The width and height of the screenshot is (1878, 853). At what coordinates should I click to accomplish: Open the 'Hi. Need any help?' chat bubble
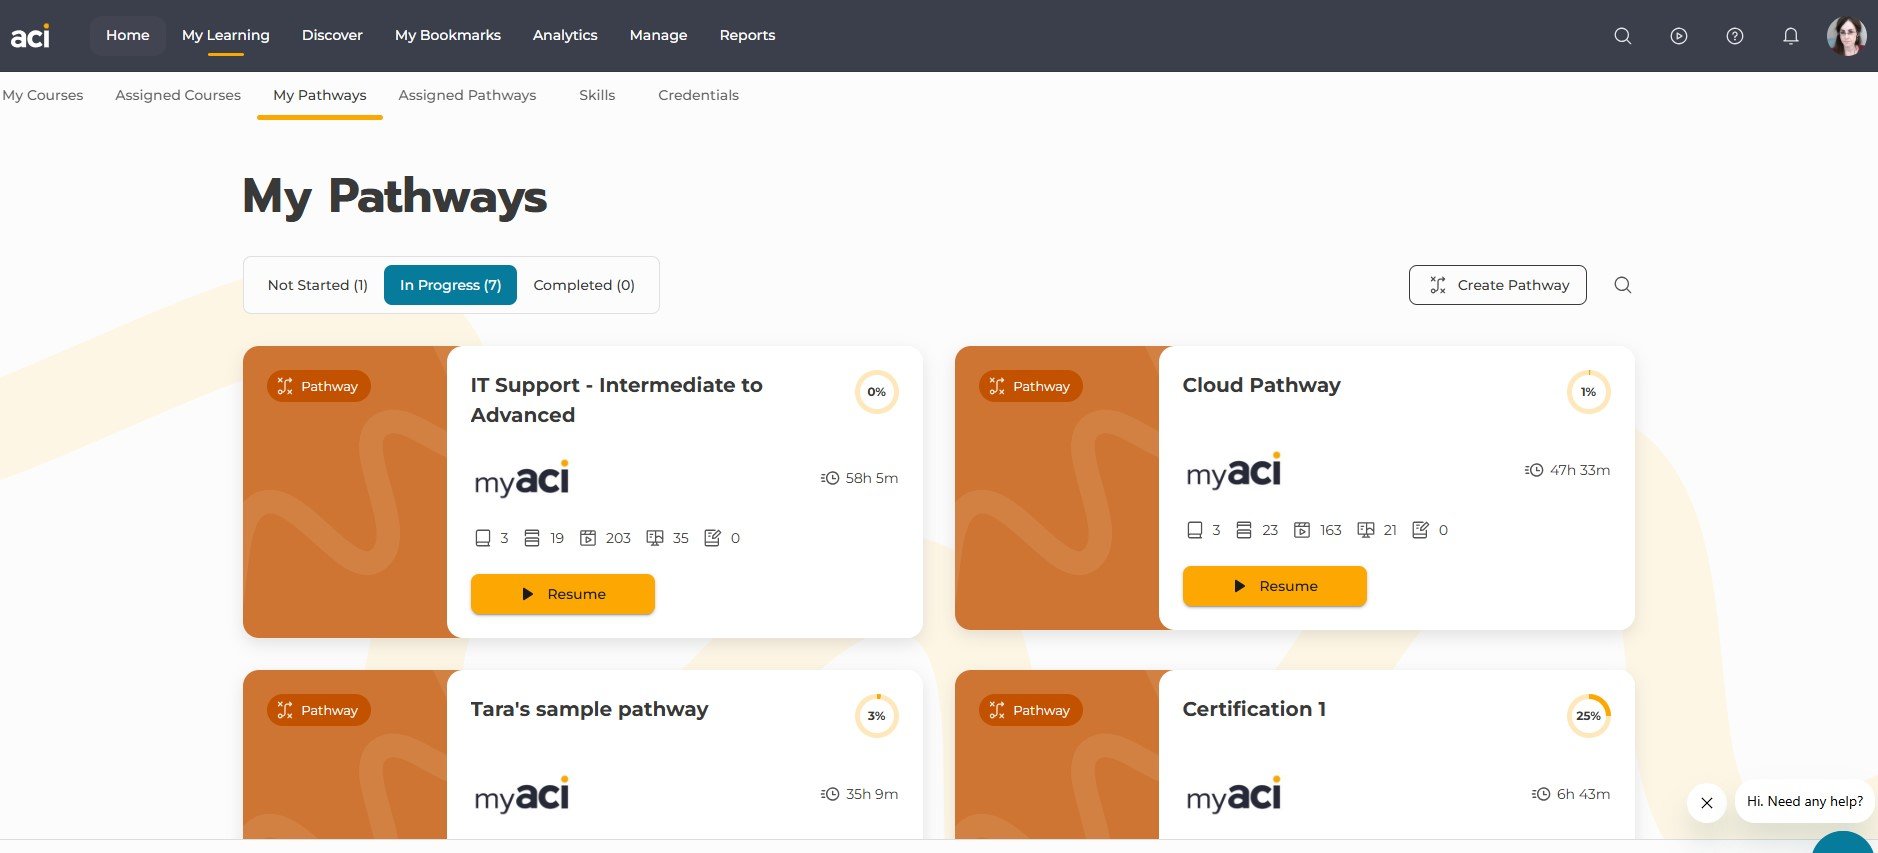[1805, 802]
